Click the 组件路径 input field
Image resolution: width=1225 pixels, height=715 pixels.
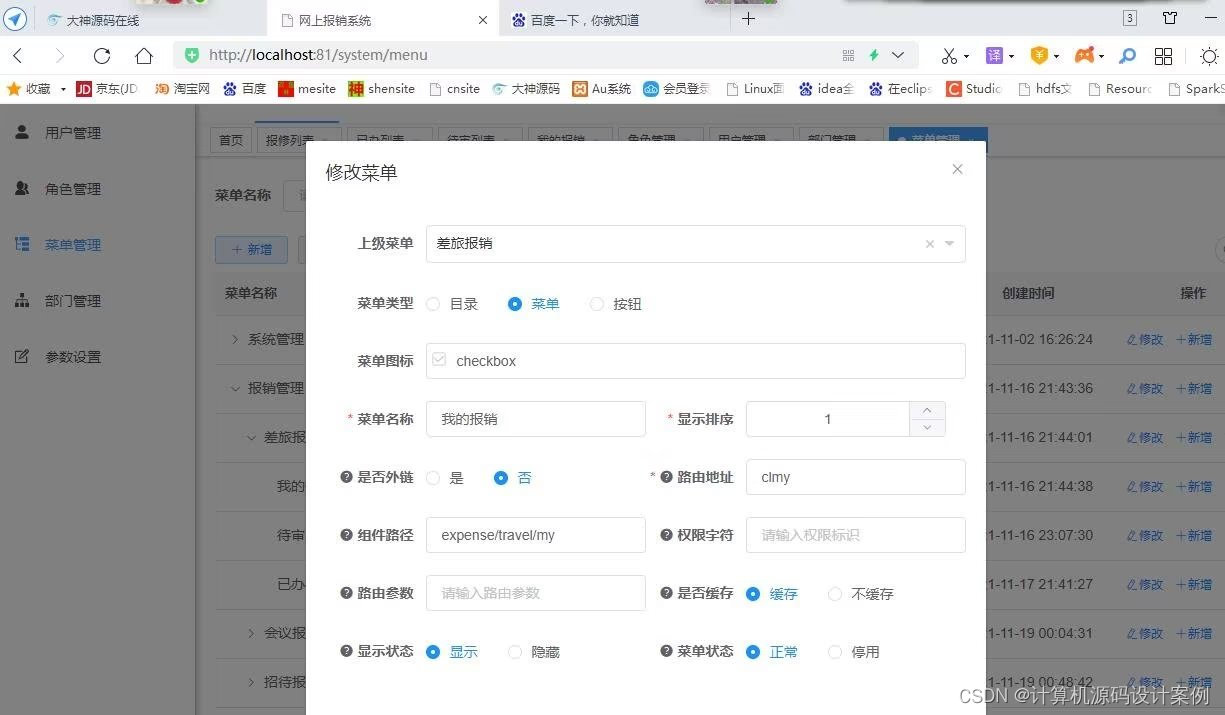click(536, 535)
